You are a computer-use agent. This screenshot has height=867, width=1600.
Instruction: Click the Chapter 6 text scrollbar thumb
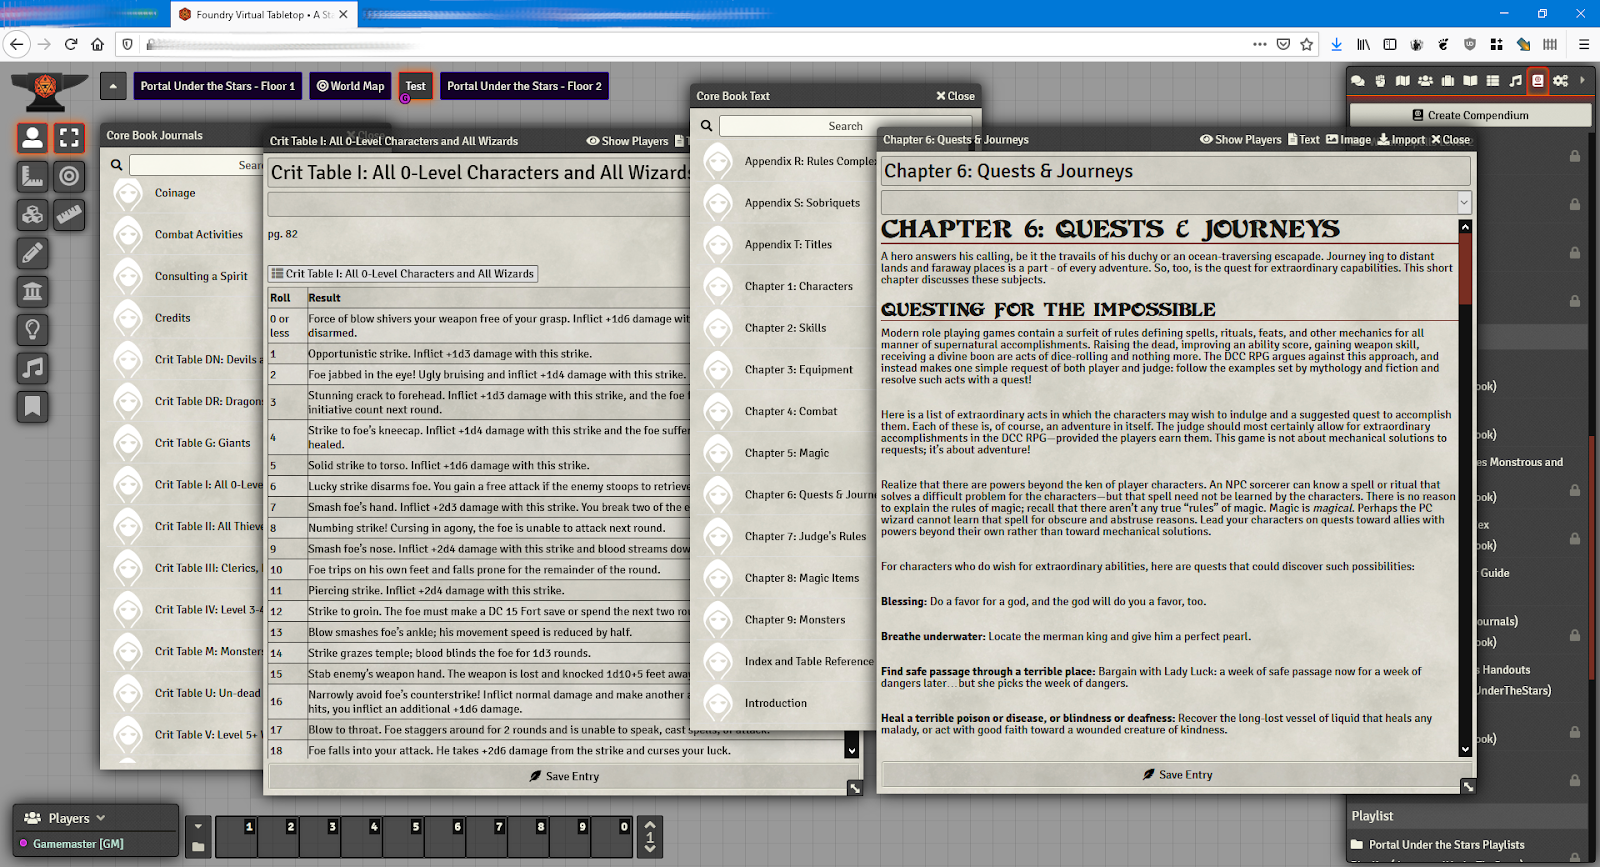[1465, 269]
